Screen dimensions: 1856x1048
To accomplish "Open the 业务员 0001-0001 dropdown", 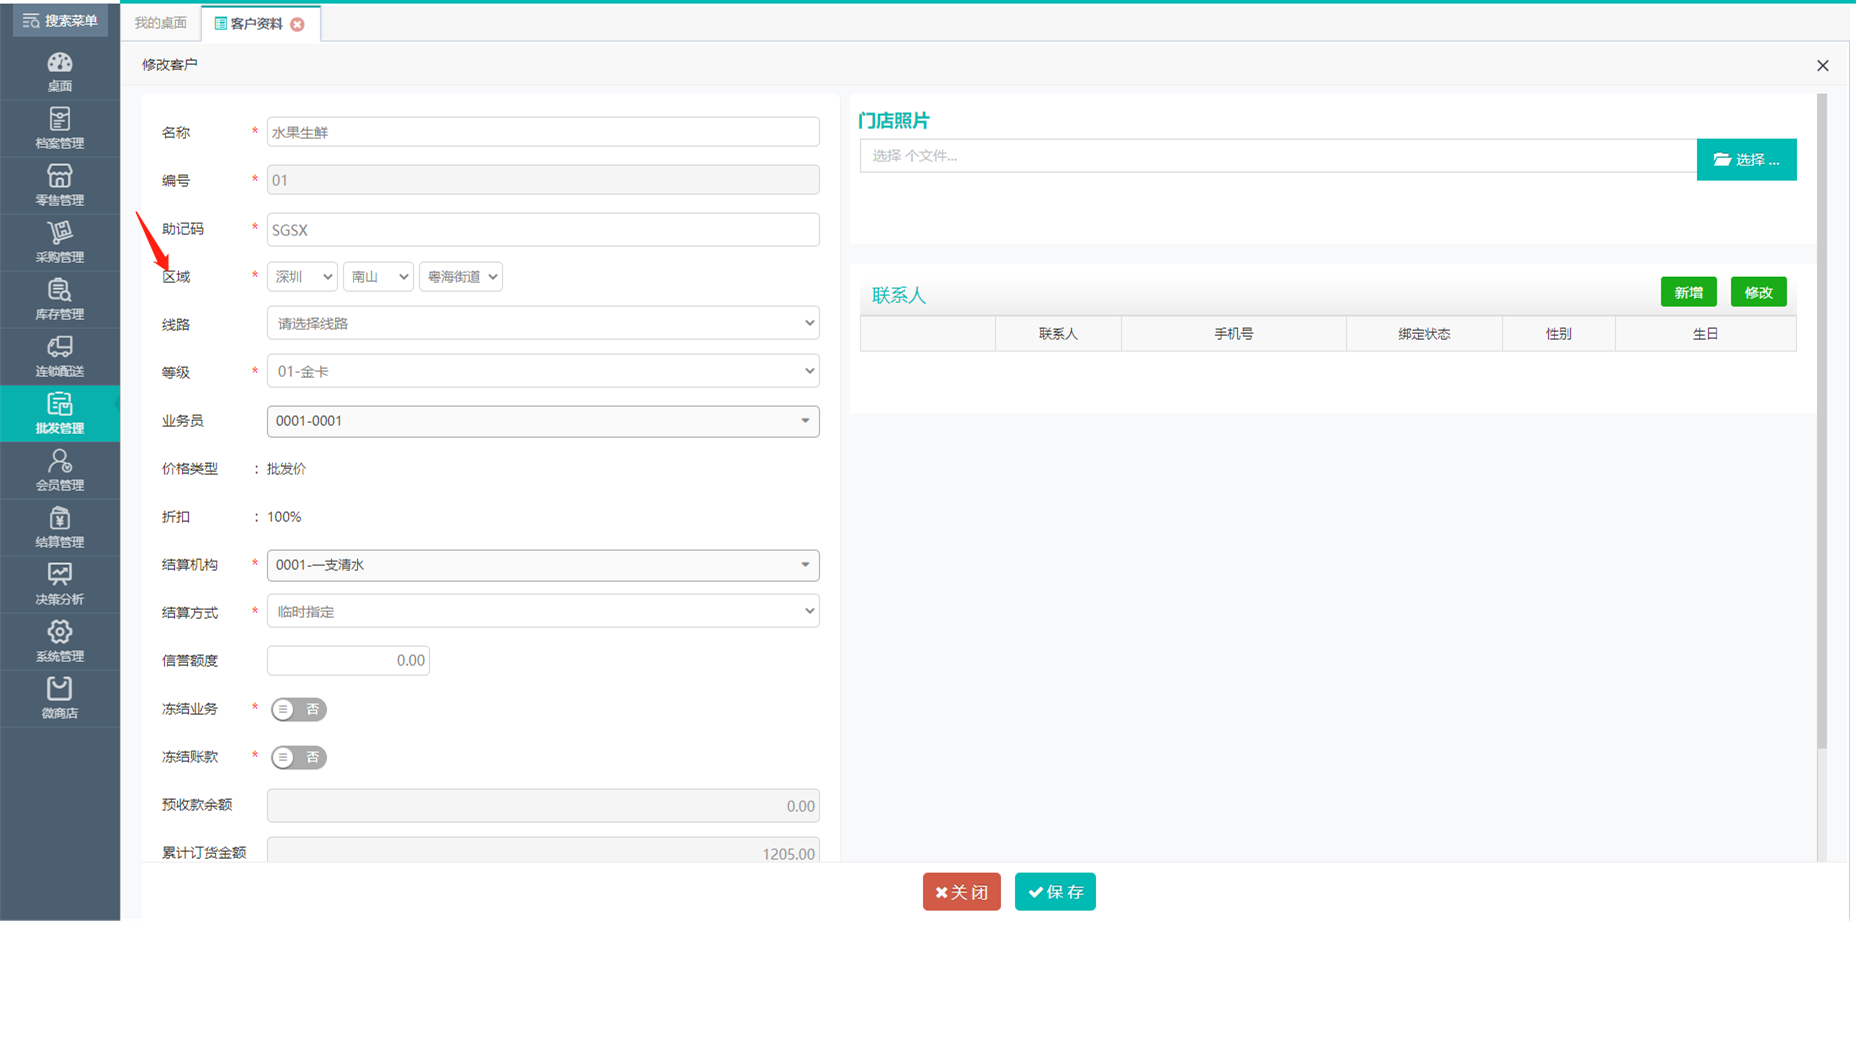I will point(543,421).
